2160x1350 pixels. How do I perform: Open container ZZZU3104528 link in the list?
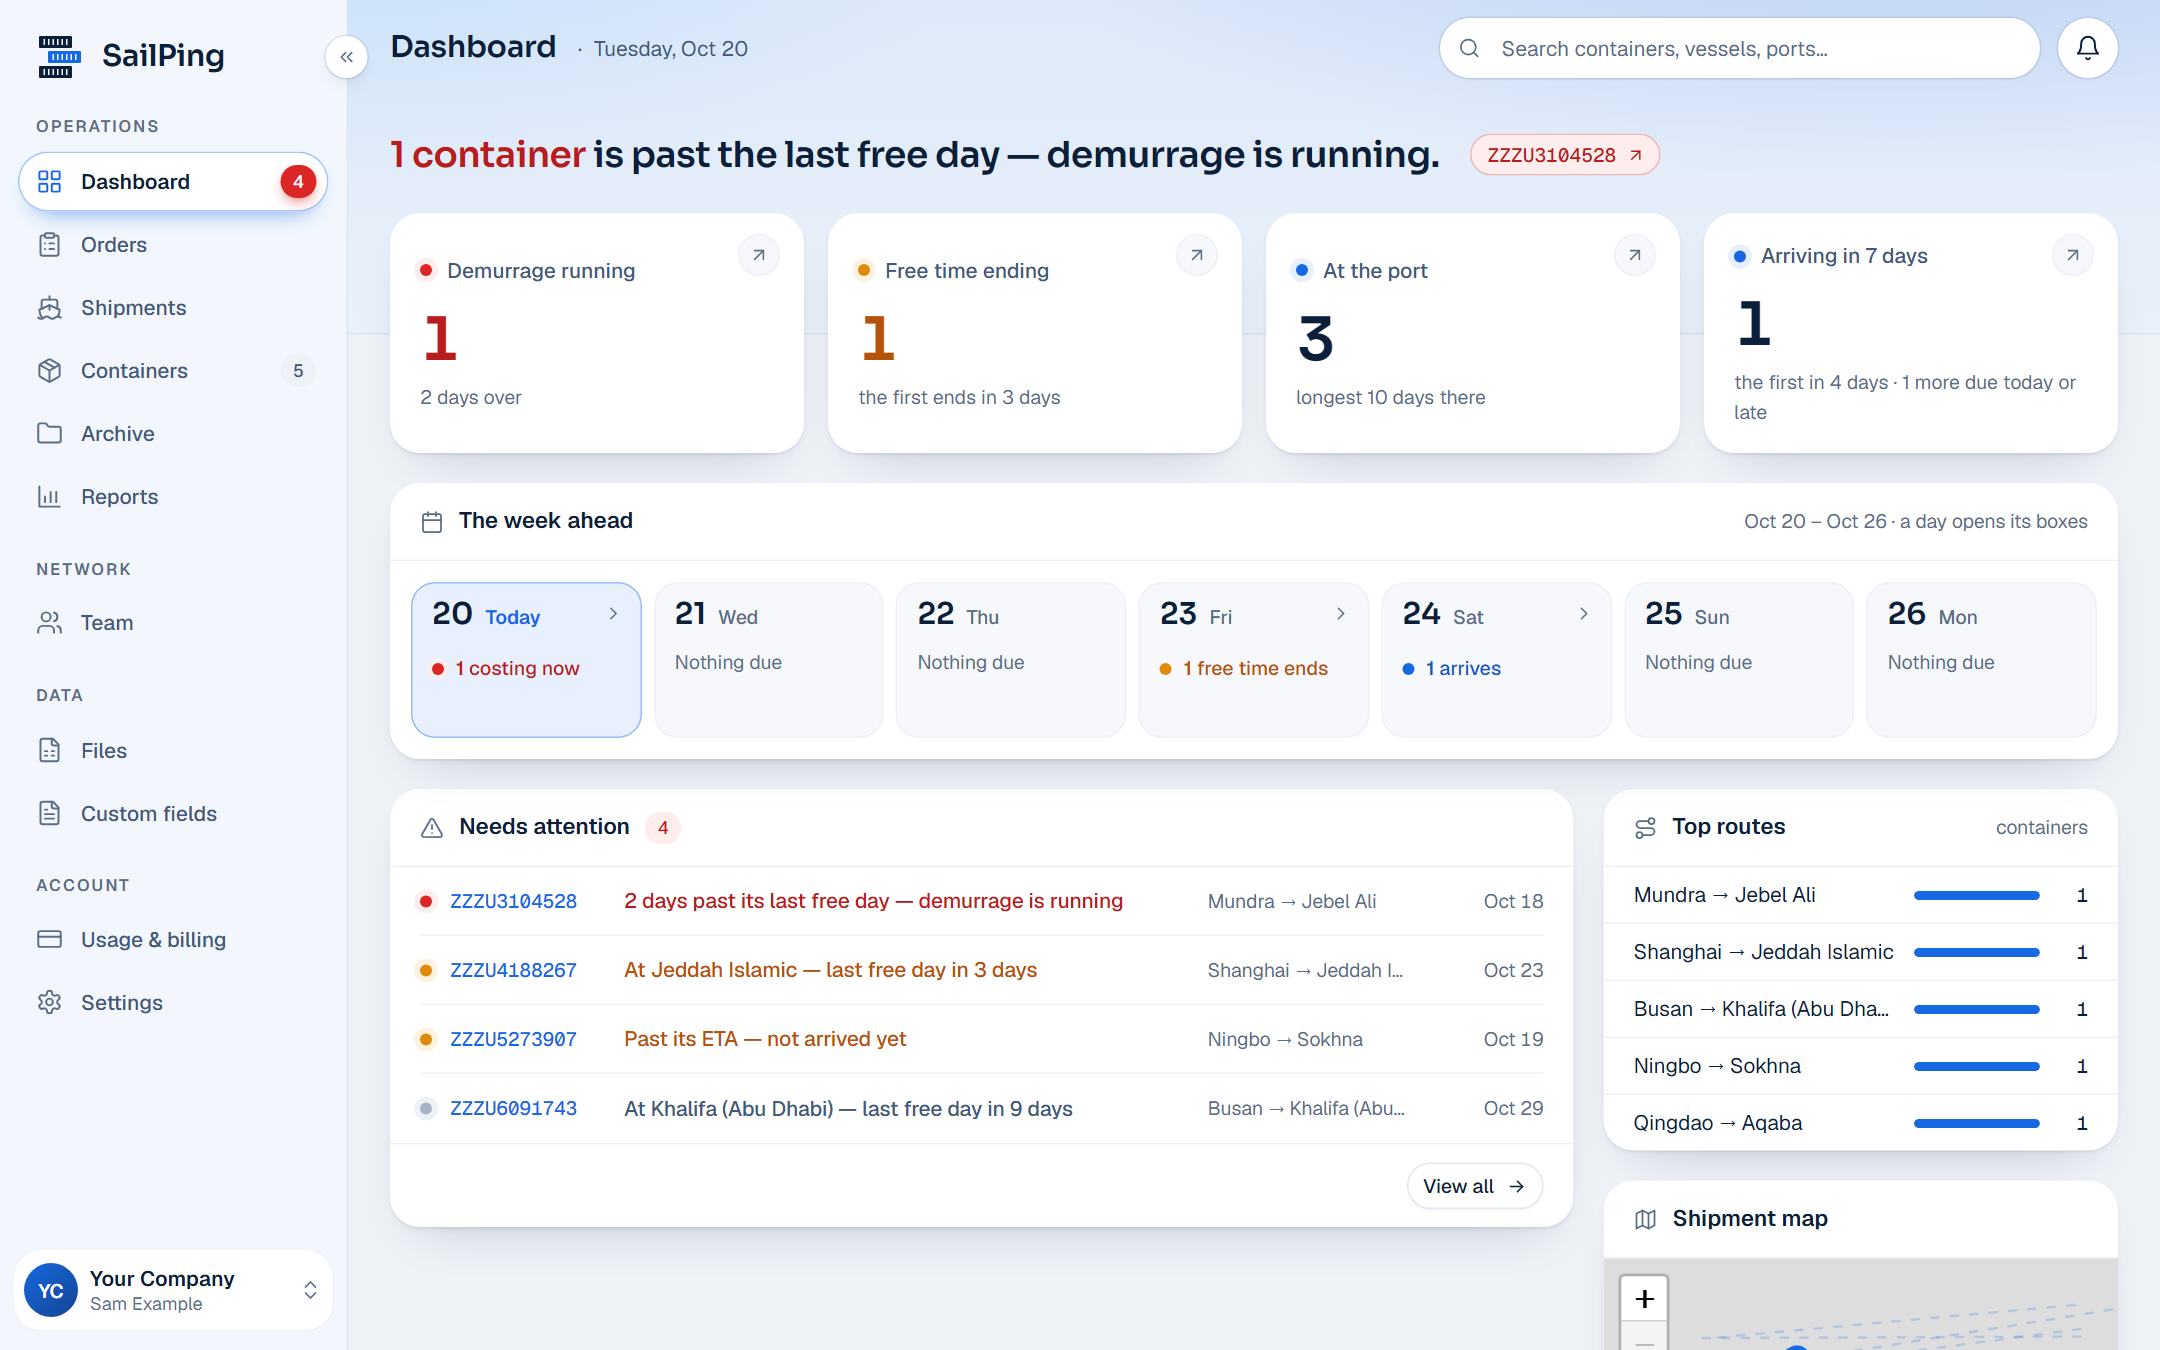point(513,901)
